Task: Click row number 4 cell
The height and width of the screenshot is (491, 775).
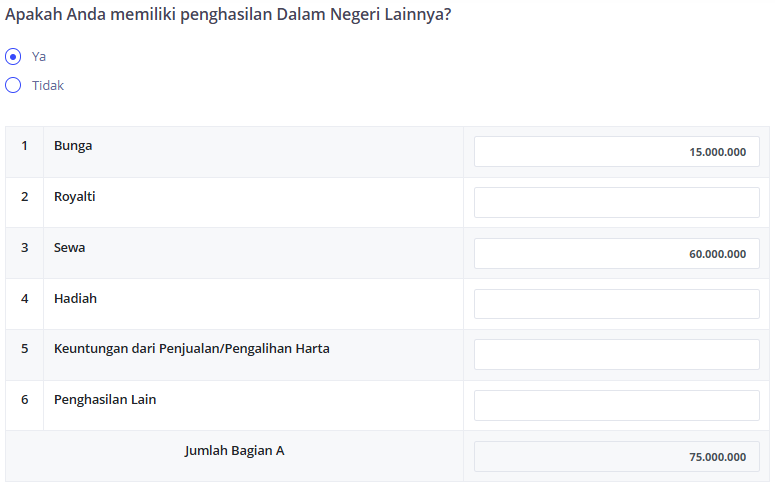Action: click(25, 304)
